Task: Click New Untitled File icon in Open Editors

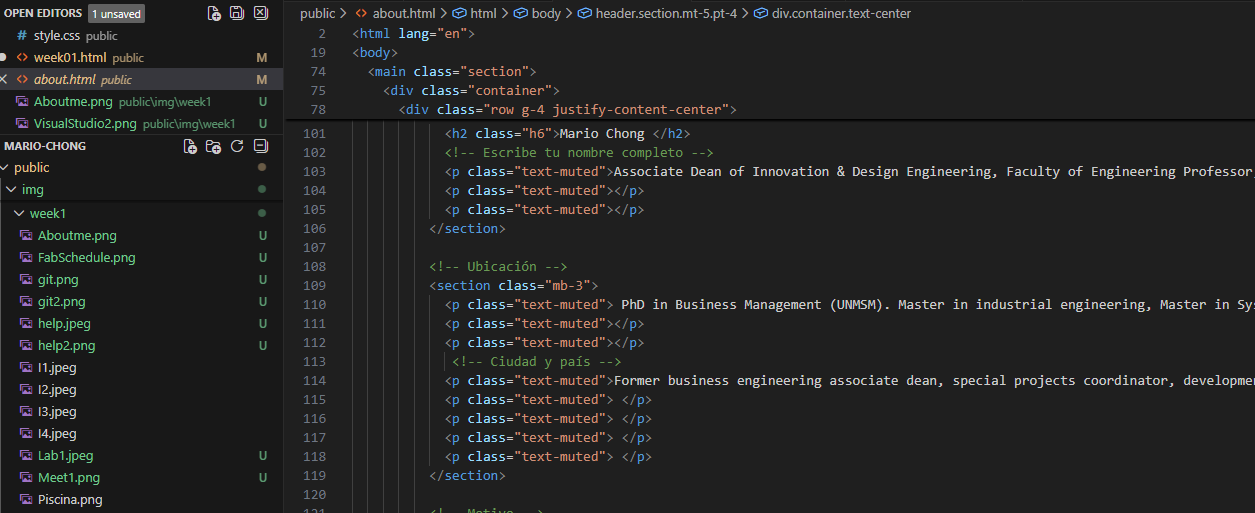Action: point(214,13)
